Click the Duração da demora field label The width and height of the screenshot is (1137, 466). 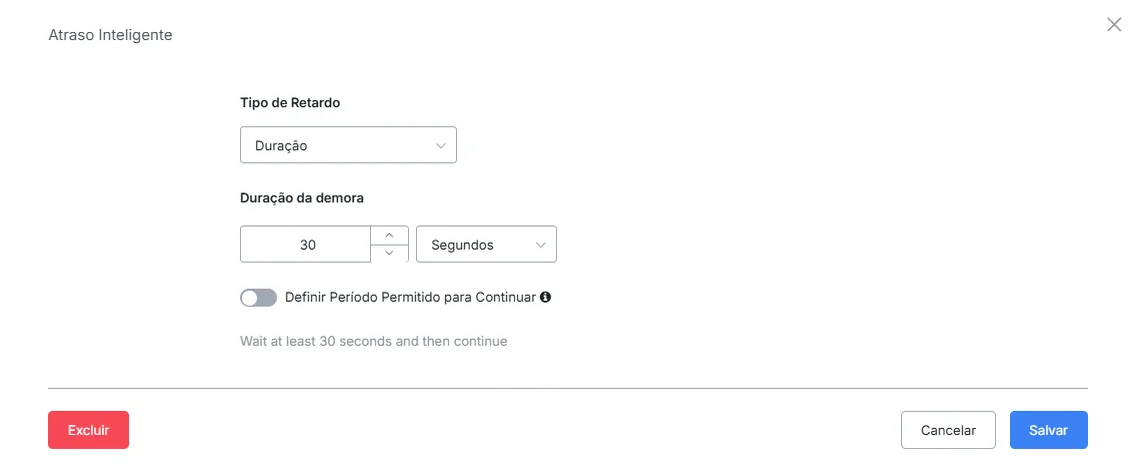pos(302,197)
